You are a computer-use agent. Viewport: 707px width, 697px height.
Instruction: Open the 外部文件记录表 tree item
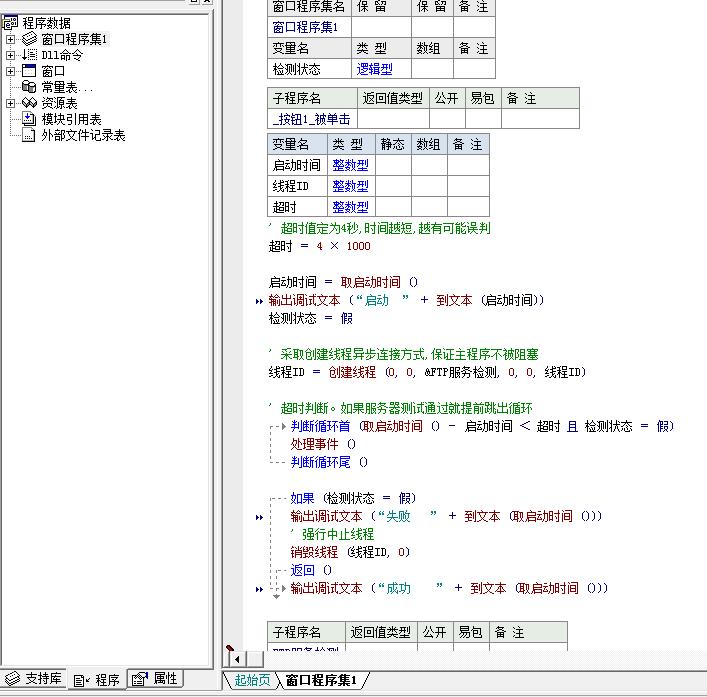(x=83, y=135)
